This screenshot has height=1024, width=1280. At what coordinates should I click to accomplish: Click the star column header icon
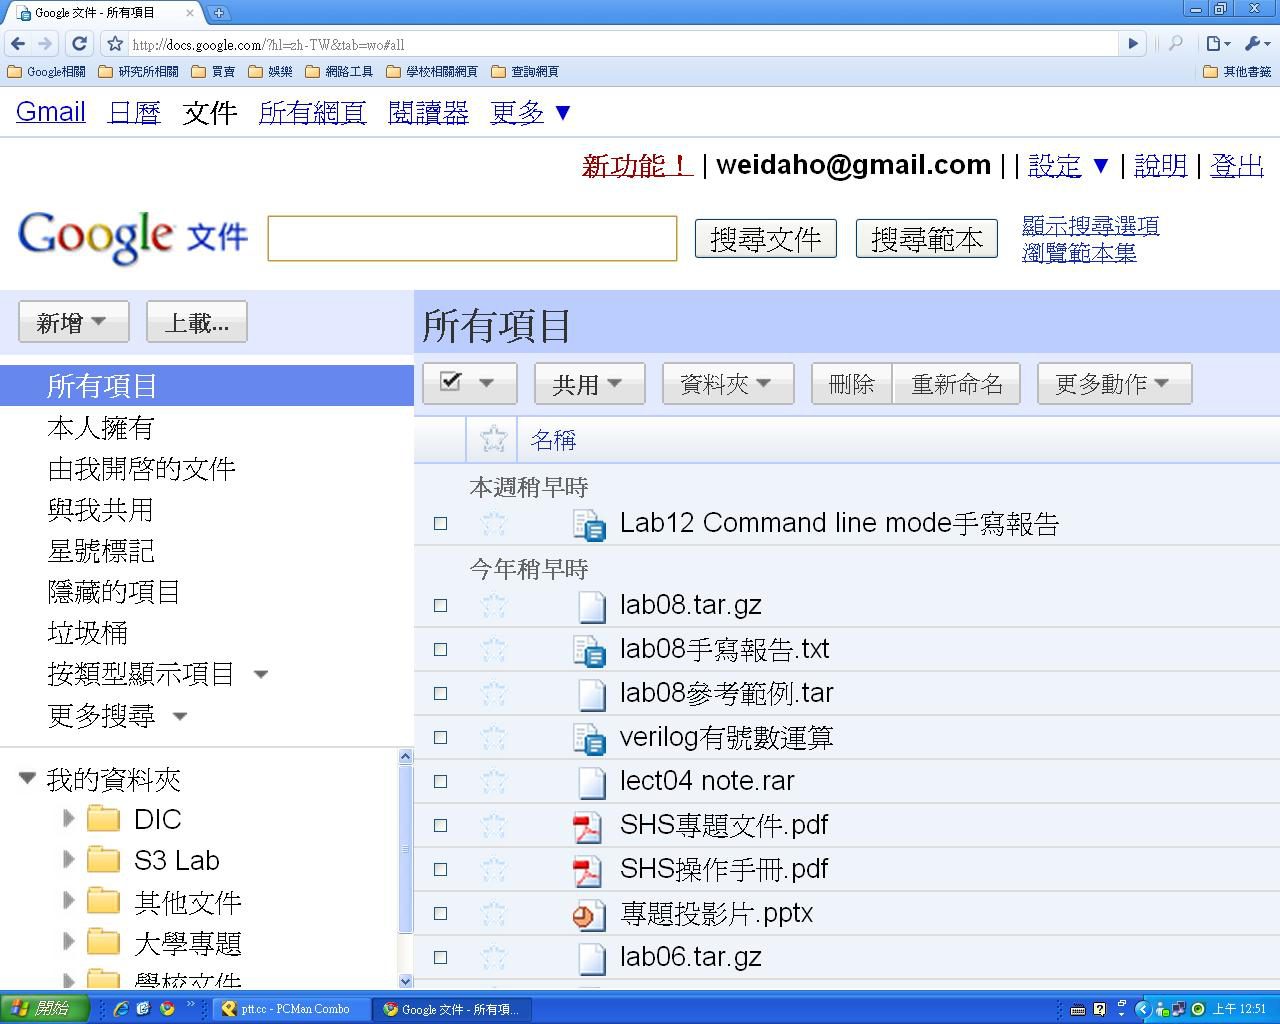pos(493,439)
